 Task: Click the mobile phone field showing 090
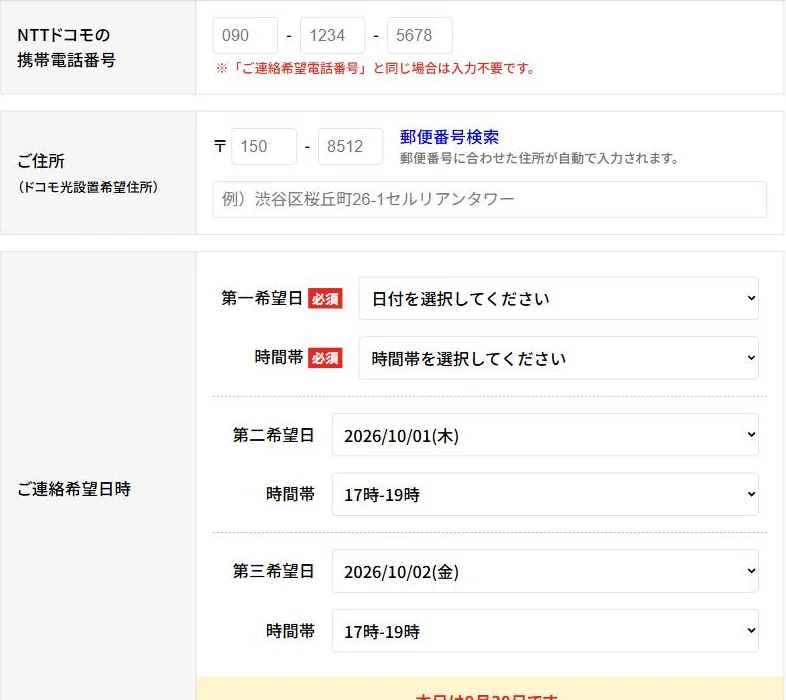click(x=245, y=35)
